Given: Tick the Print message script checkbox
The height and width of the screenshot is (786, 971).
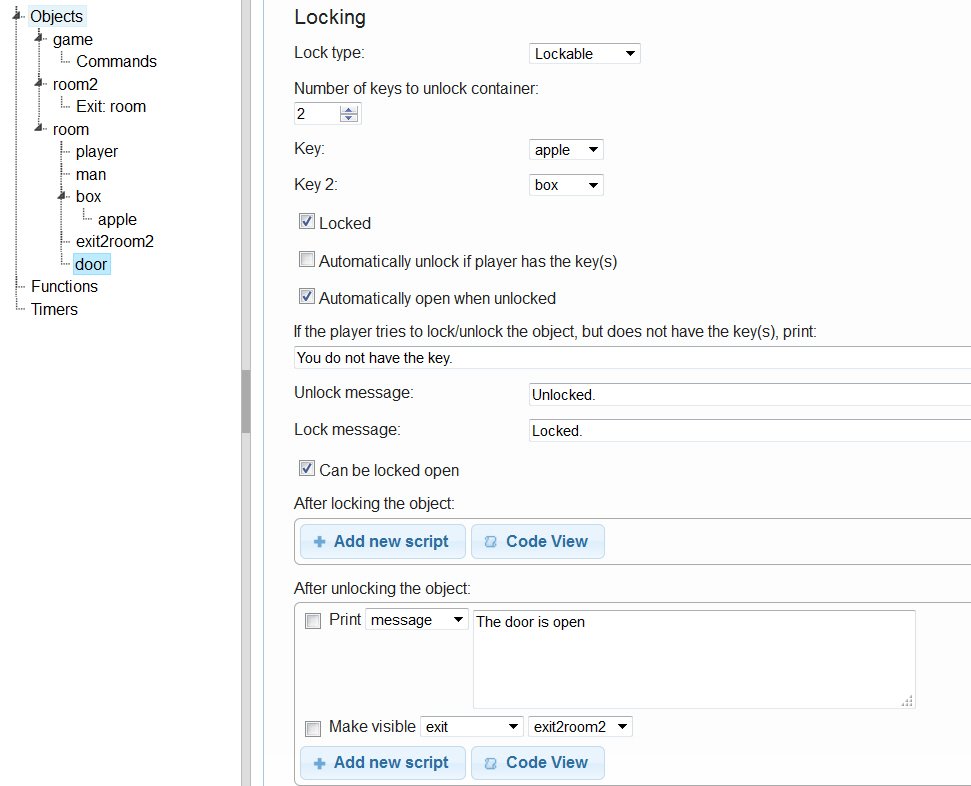Looking at the screenshot, I should tap(313, 620).
